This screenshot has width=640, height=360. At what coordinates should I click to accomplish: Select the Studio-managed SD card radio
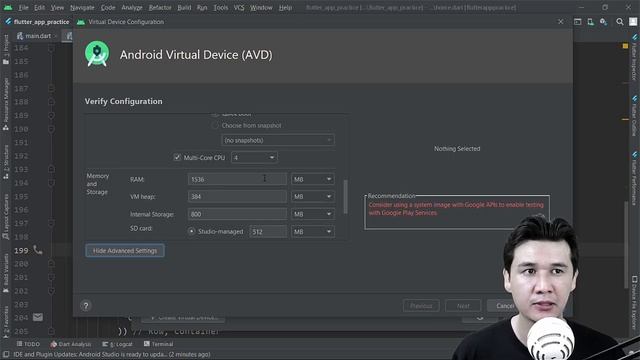coord(191,231)
